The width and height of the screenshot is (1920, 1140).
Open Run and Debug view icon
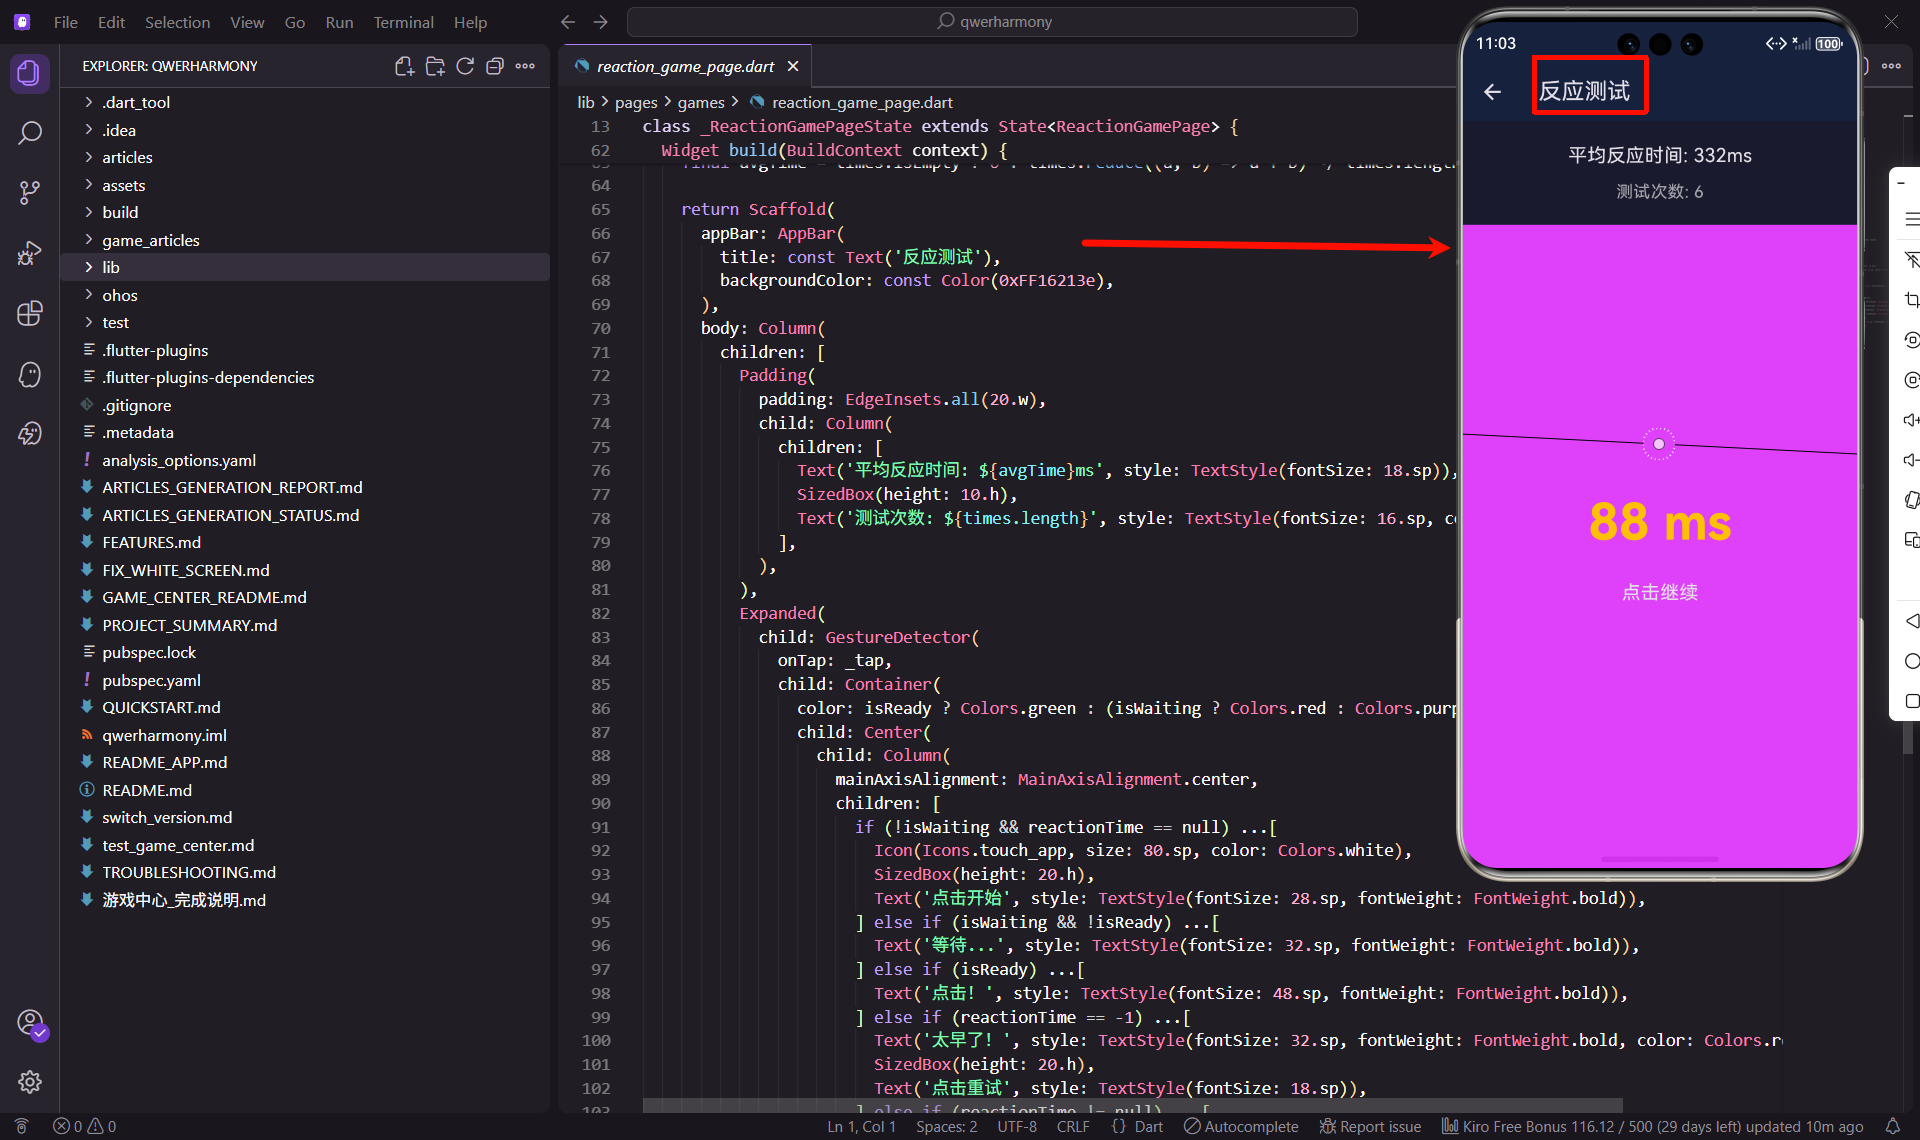coord(30,253)
